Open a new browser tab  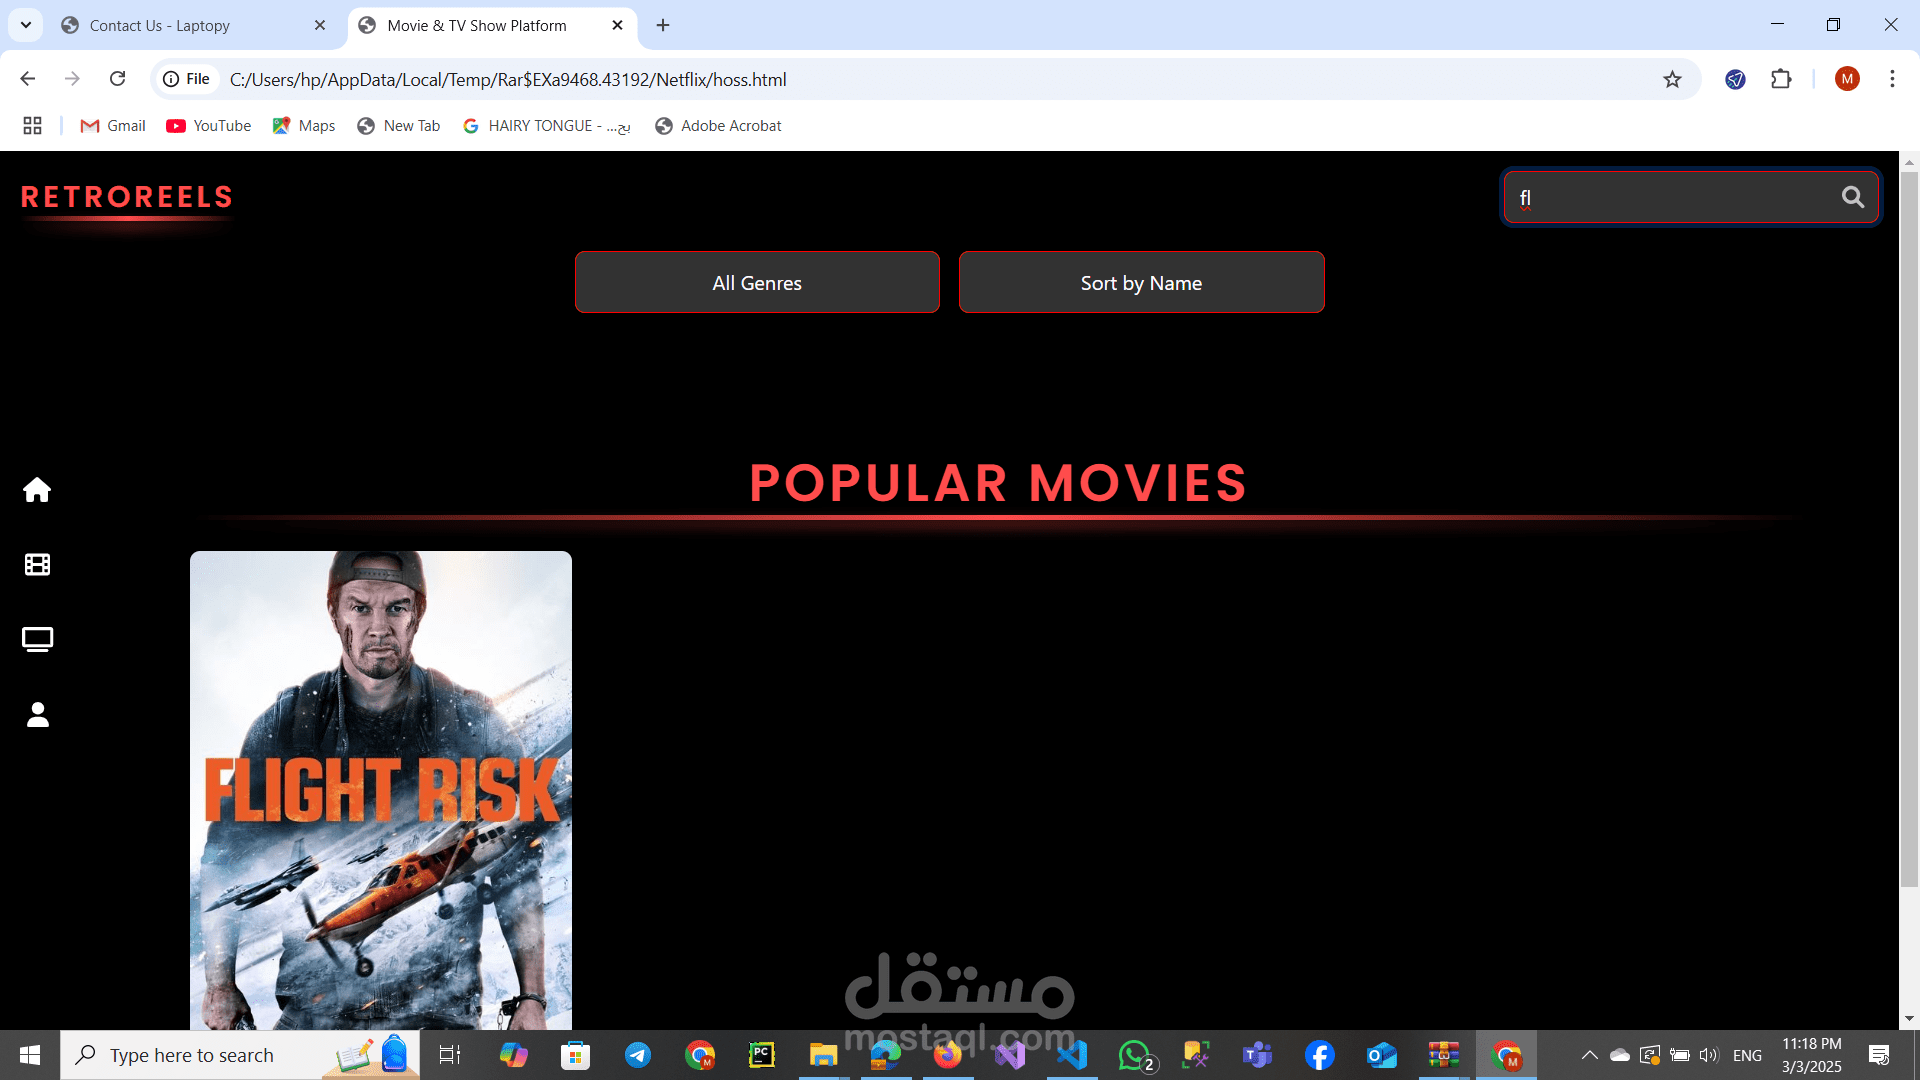pos(663,25)
